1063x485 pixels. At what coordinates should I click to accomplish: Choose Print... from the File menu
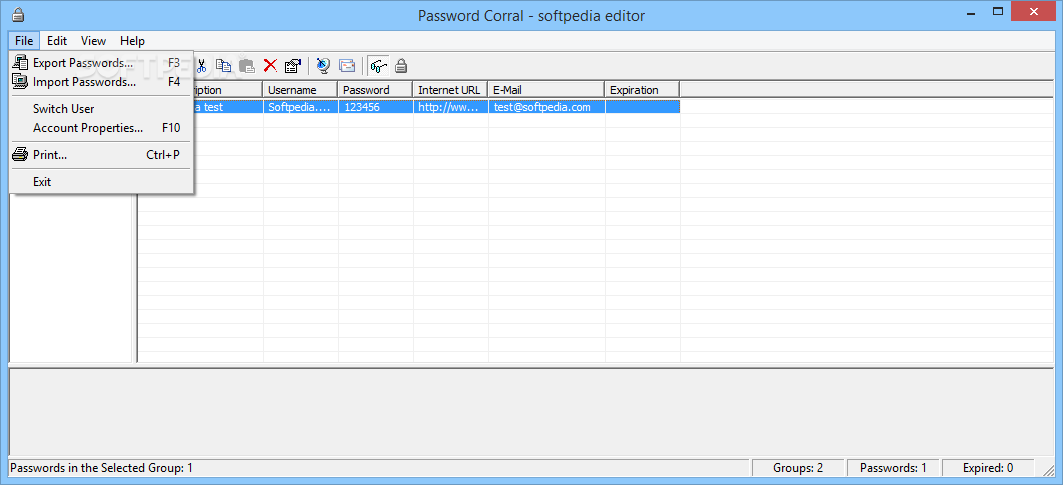102,155
